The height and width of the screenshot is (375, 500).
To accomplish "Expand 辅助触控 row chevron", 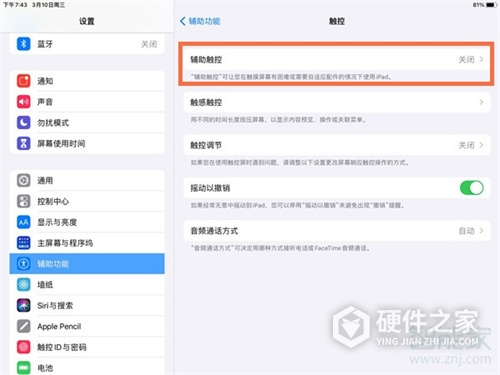I will tap(481, 59).
